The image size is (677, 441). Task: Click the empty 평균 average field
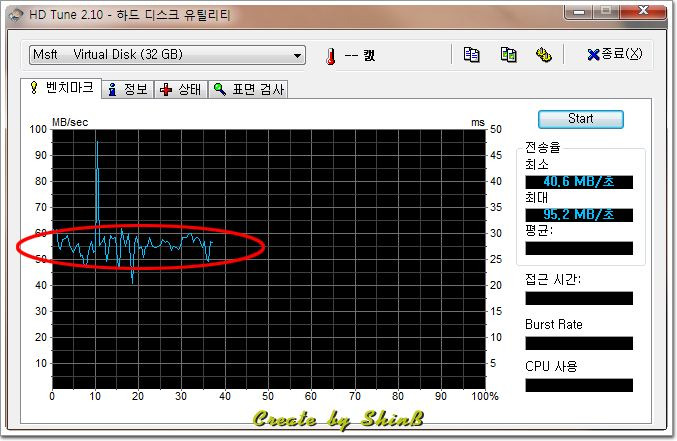[x=579, y=248]
